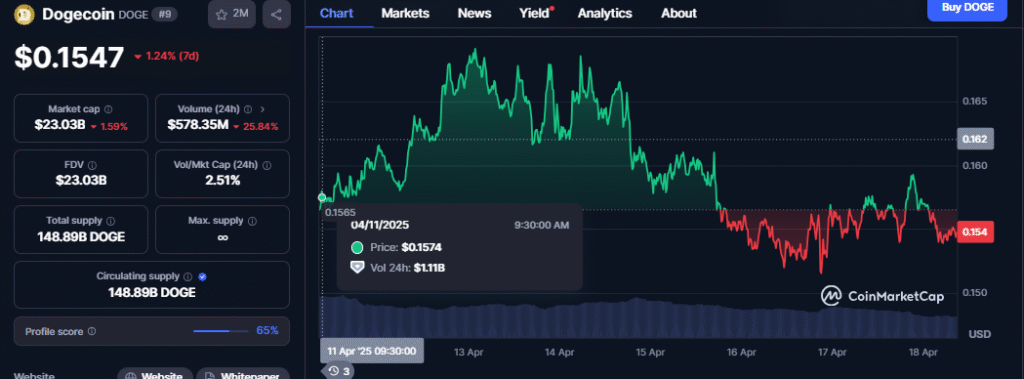This screenshot has height=379, width=1024.
Task: Click the 17 Apr date axis label
Action: point(832,352)
